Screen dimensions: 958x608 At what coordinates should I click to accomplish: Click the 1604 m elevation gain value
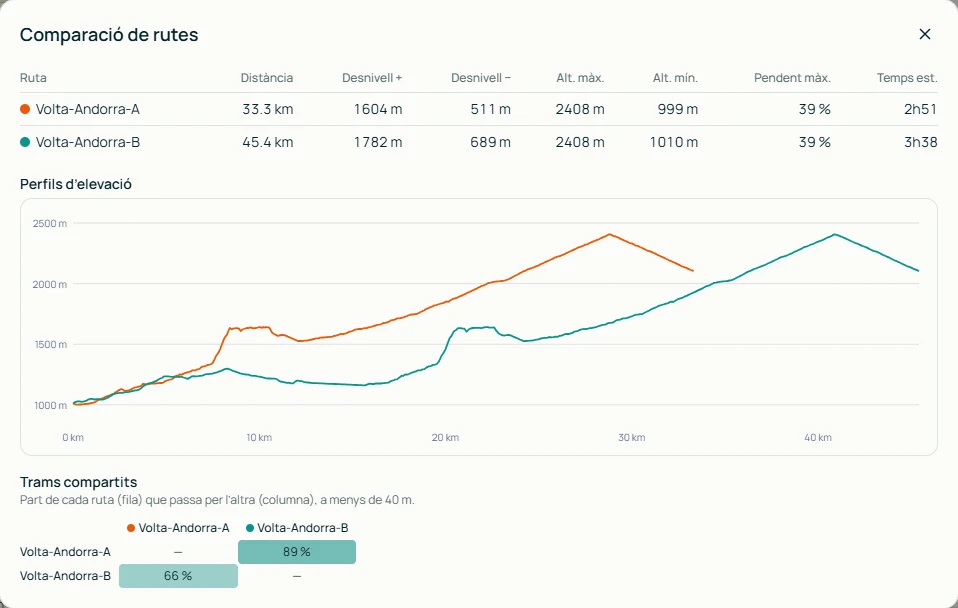pos(378,109)
